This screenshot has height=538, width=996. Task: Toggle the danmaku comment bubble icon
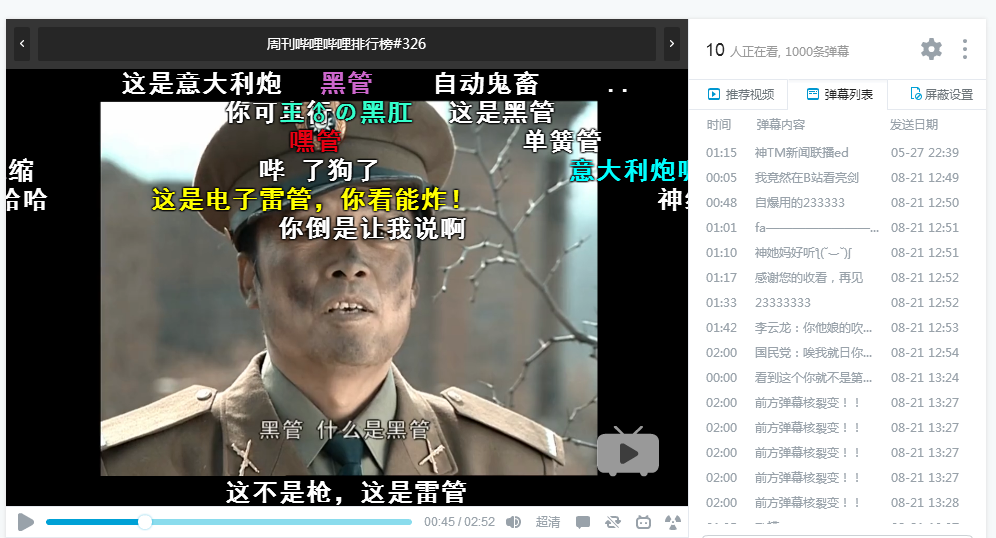582,522
